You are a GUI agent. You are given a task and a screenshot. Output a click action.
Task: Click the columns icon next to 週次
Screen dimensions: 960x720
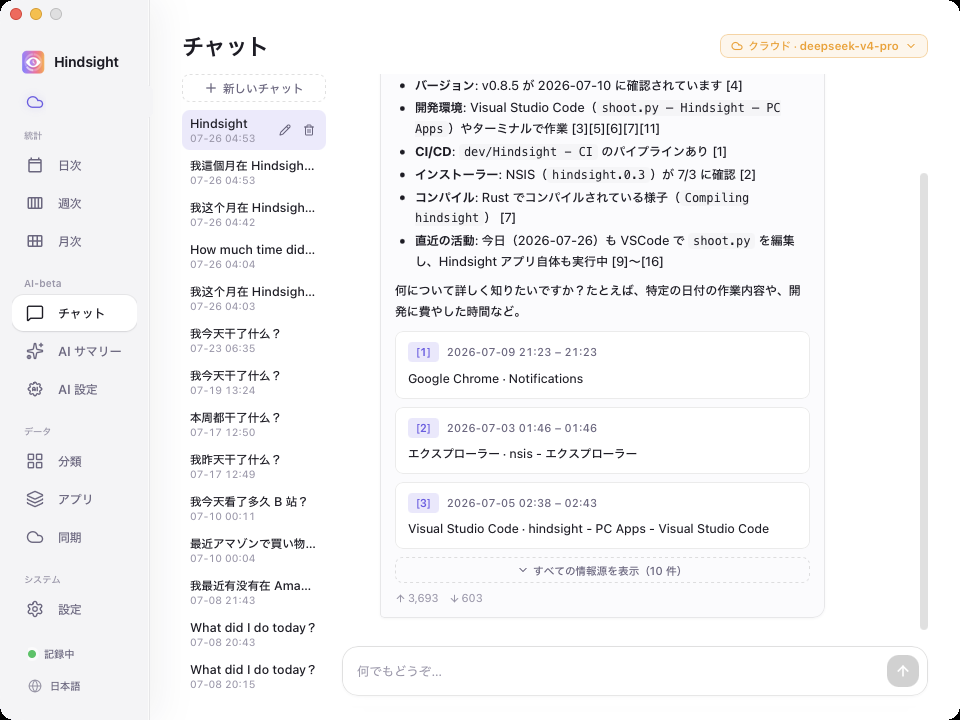[x=35, y=203]
